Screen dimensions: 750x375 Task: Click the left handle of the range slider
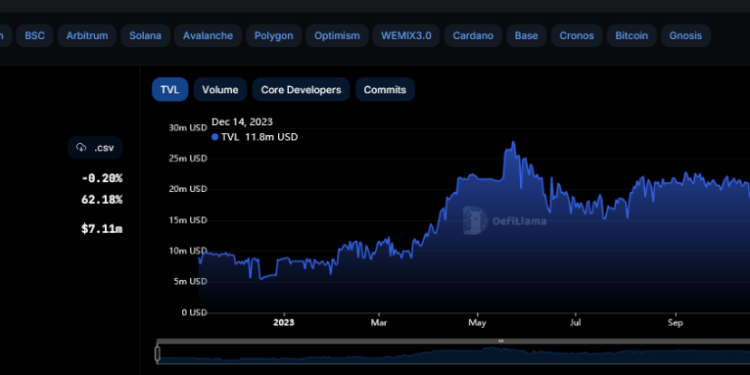(x=157, y=354)
